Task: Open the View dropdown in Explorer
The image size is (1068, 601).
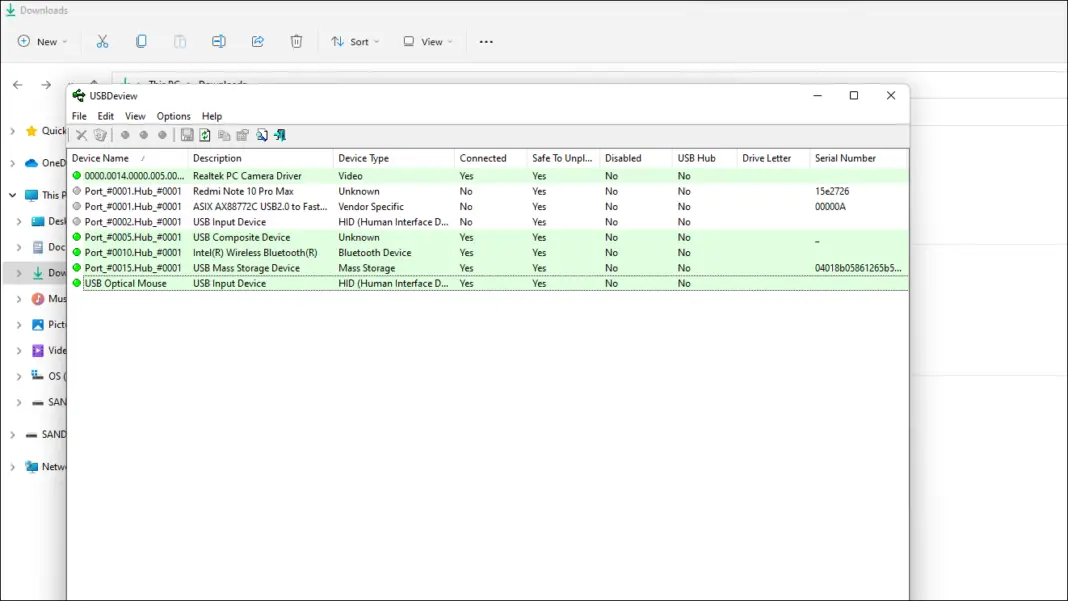Action: (x=428, y=41)
